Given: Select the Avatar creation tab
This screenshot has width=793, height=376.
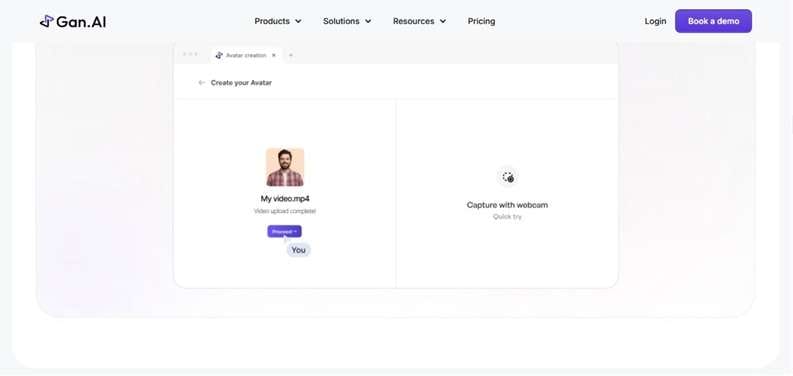Looking at the screenshot, I should coord(246,55).
